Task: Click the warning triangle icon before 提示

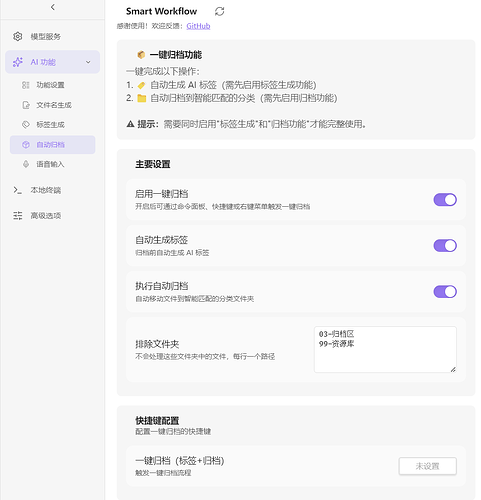Action: click(x=131, y=124)
